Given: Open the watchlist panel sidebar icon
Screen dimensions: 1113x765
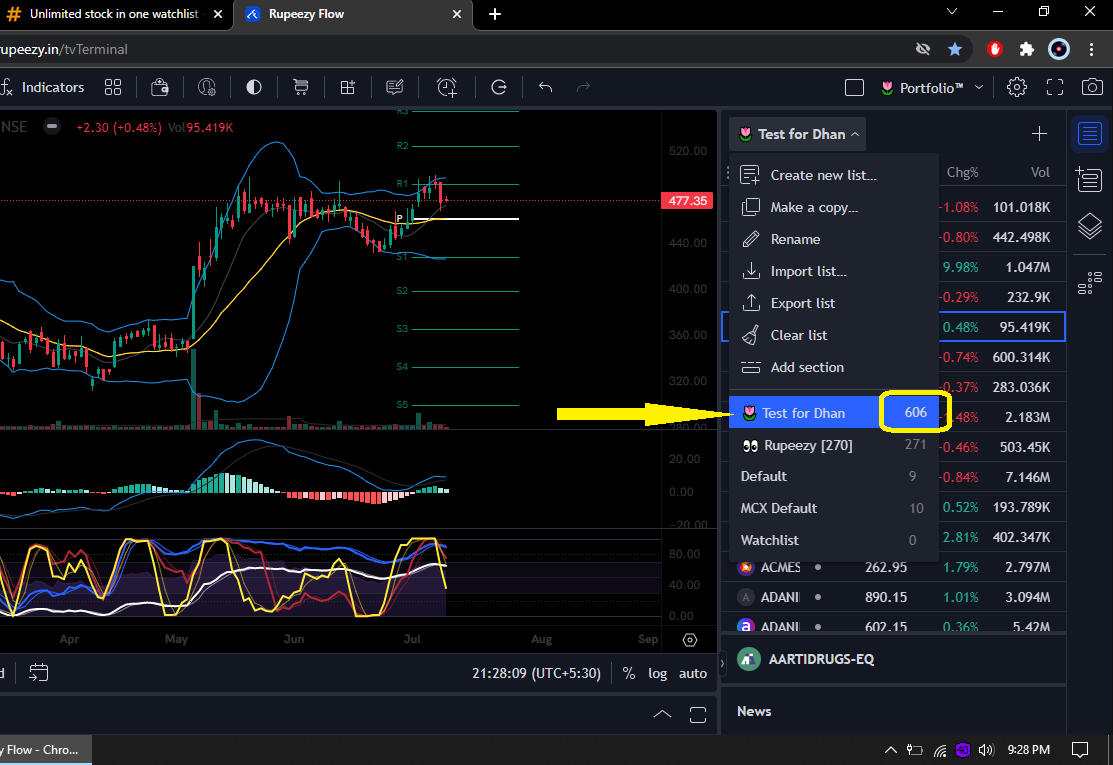Looking at the screenshot, I should pyautogui.click(x=1090, y=133).
